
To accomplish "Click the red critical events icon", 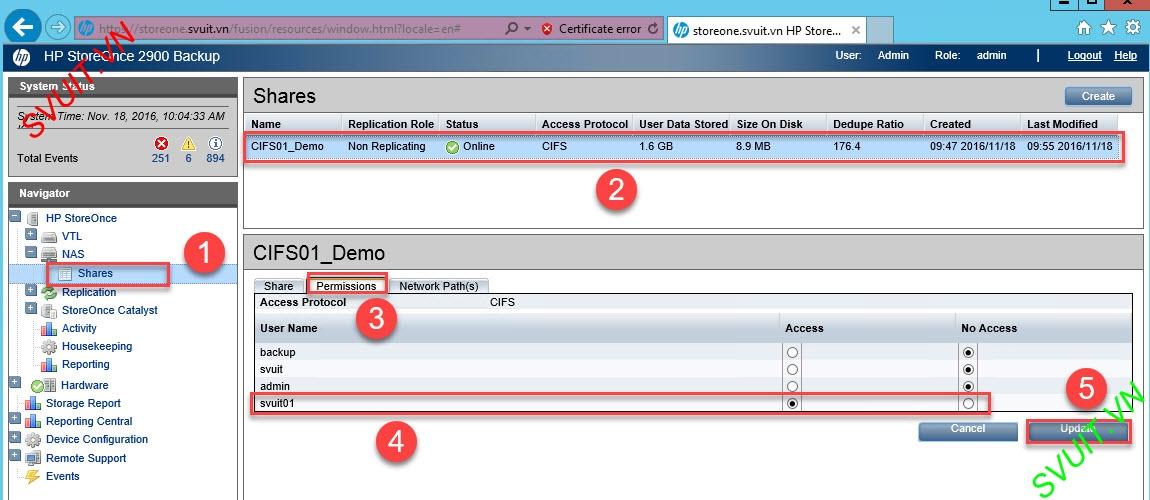I will [x=162, y=143].
